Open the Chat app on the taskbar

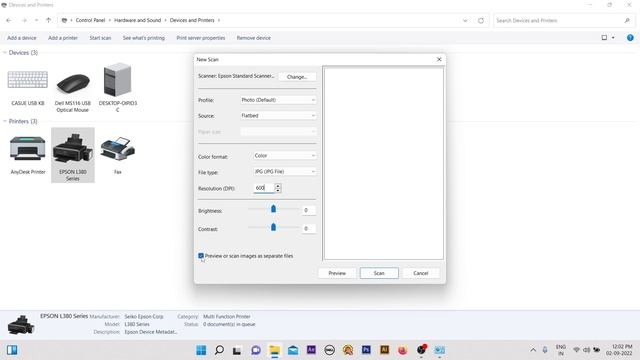coord(256,350)
